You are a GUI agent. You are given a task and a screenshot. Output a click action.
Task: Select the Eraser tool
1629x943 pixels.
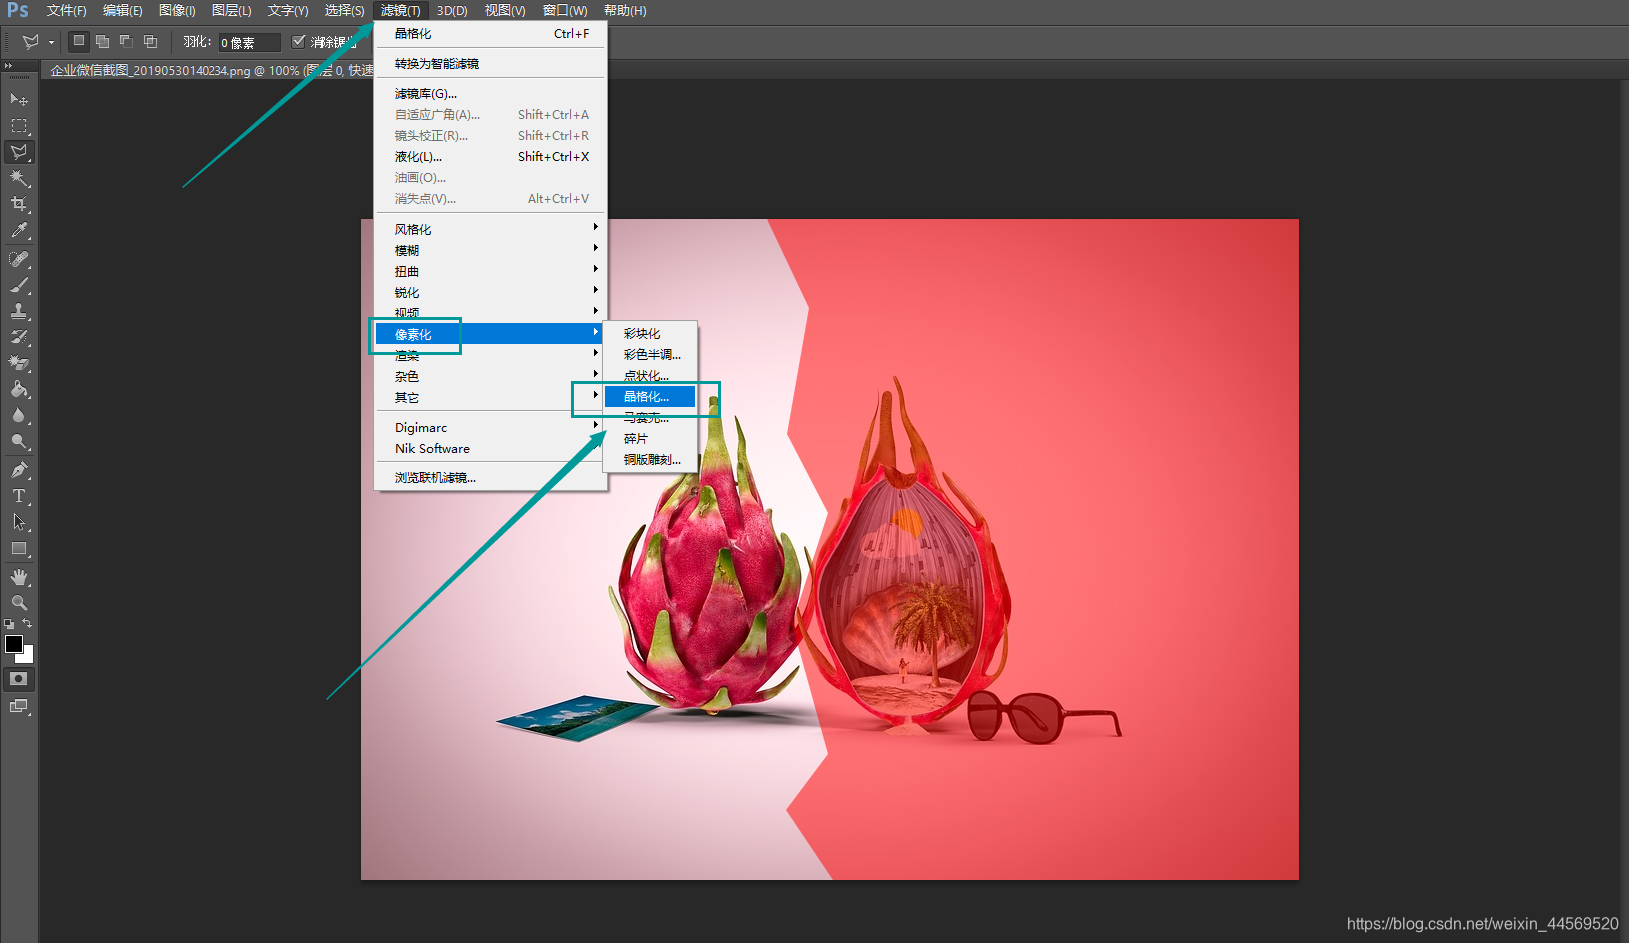[19, 363]
